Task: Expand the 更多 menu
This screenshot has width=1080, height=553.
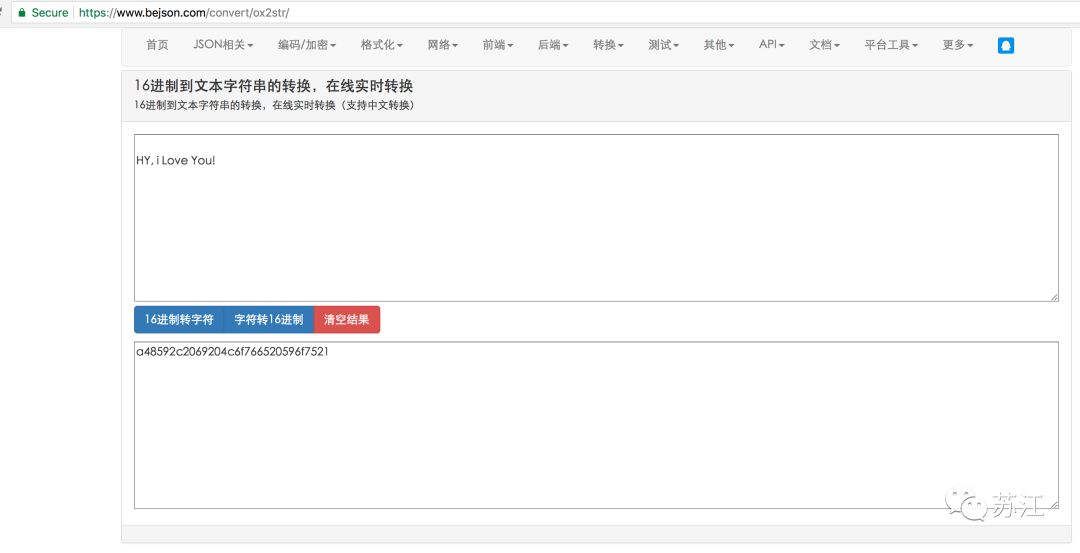Action: [957, 45]
